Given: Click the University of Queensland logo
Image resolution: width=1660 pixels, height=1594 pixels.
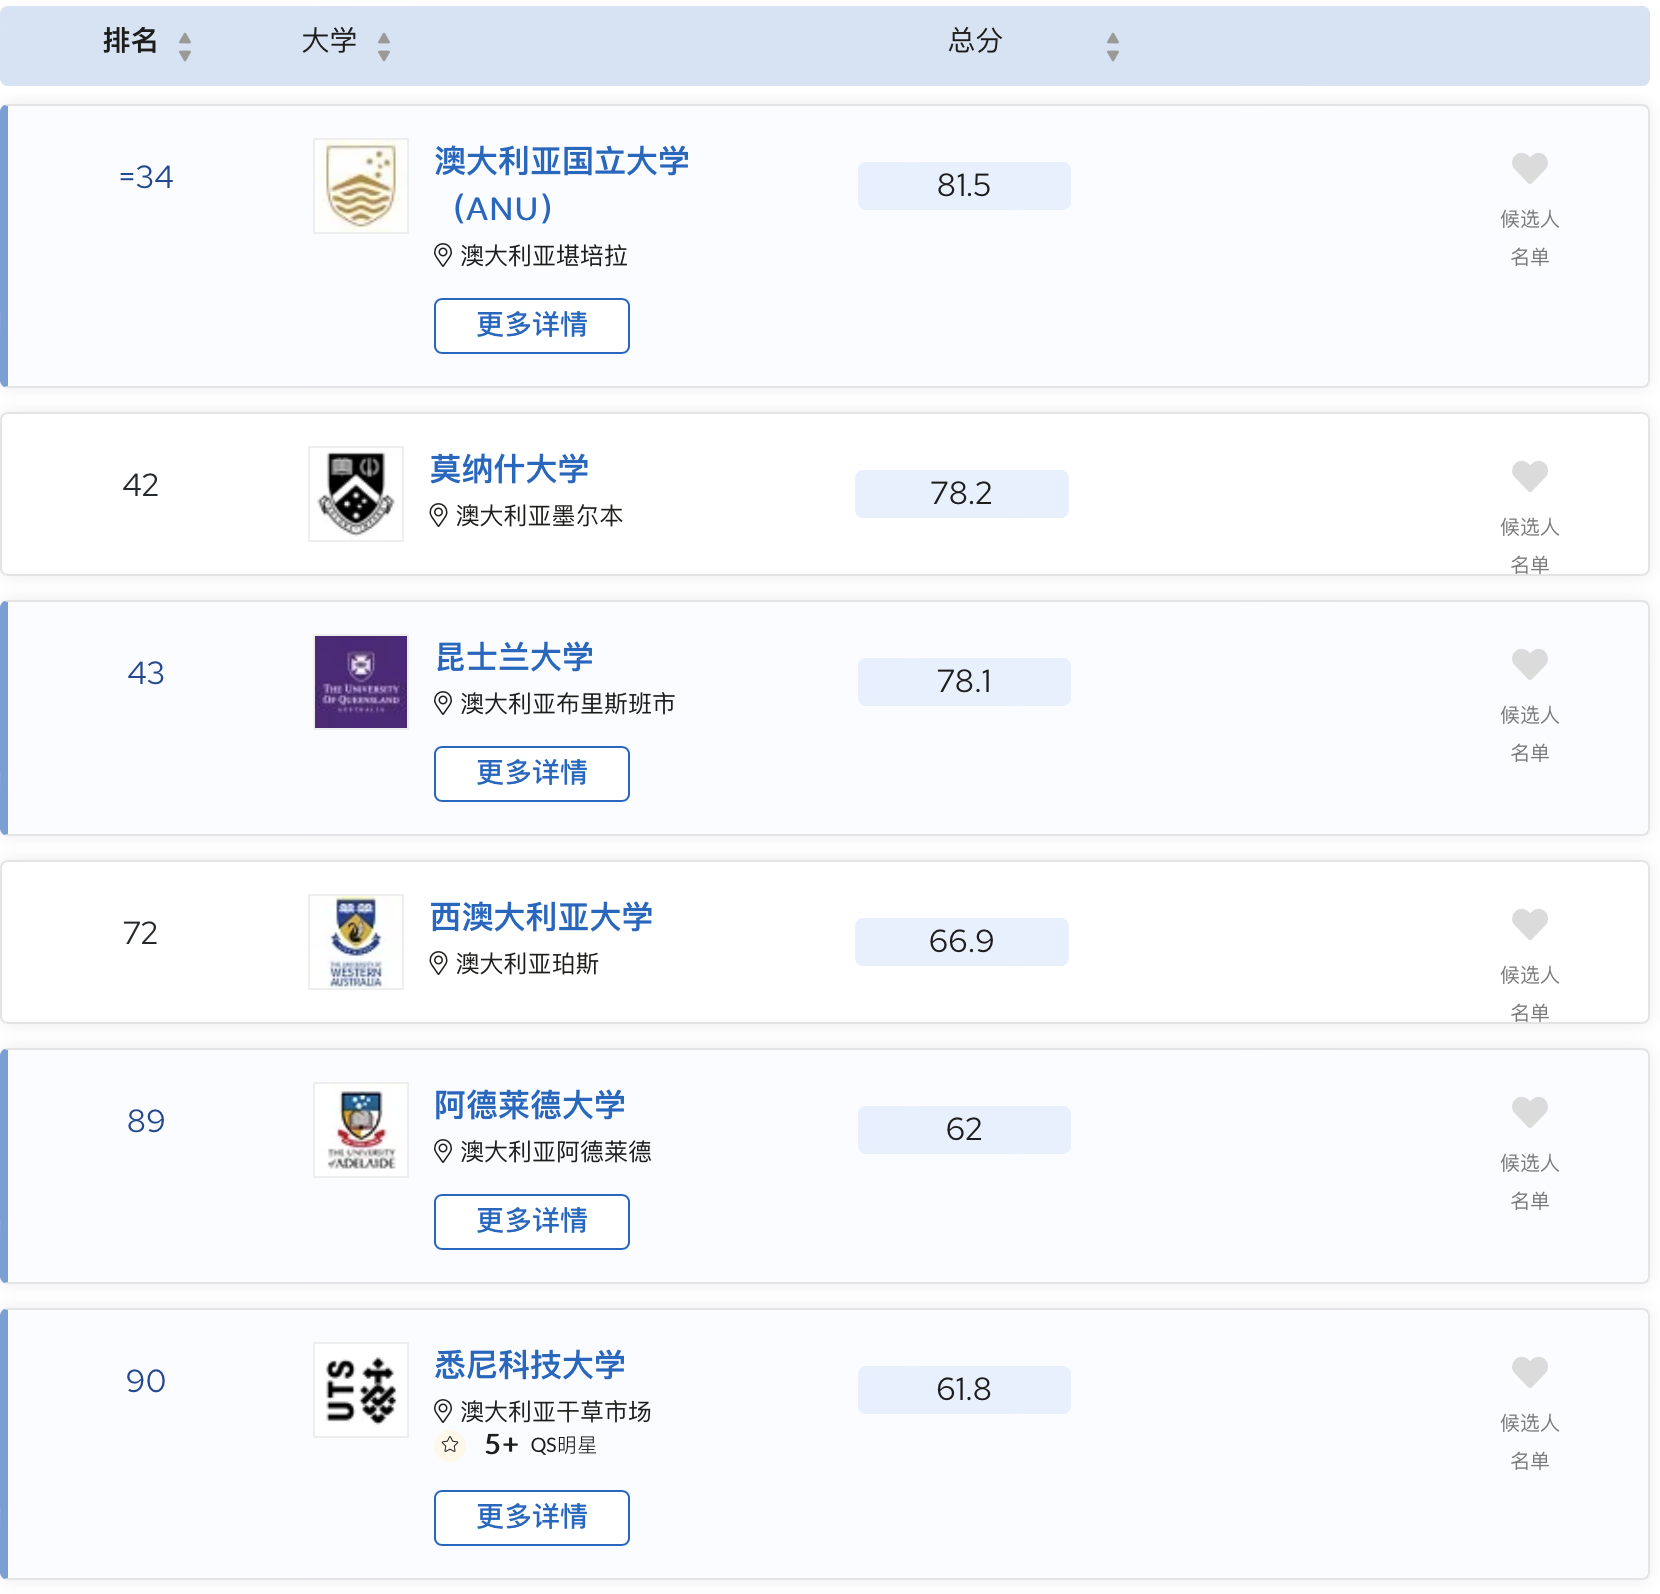Looking at the screenshot, I should tap(360, 682).
